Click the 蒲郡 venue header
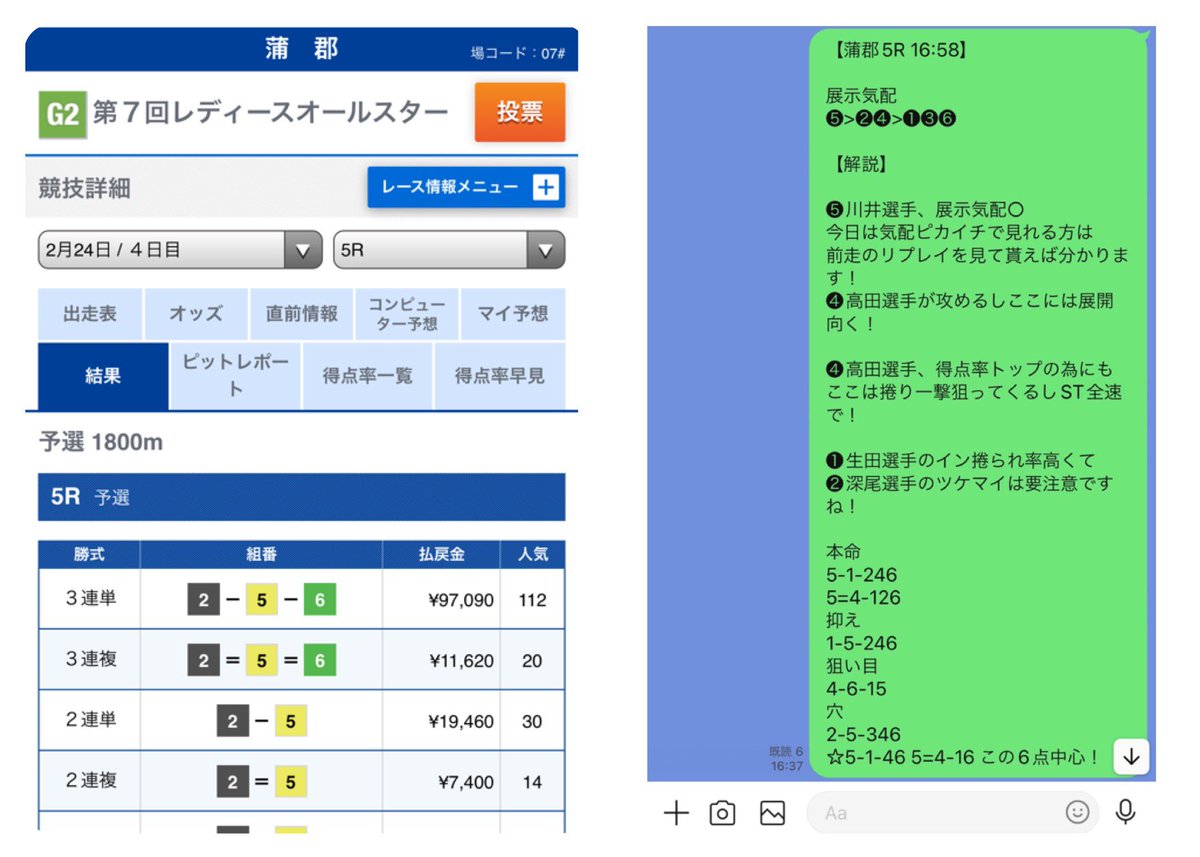Screen dimensions: 1200x857 302,48
